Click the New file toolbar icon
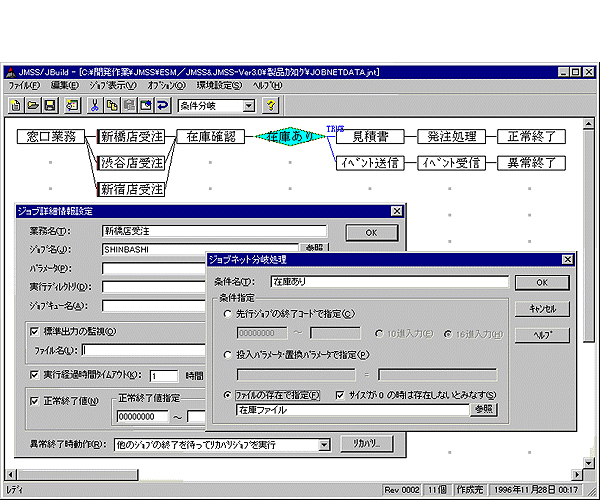The image size is (600, 500). (17, 105)
